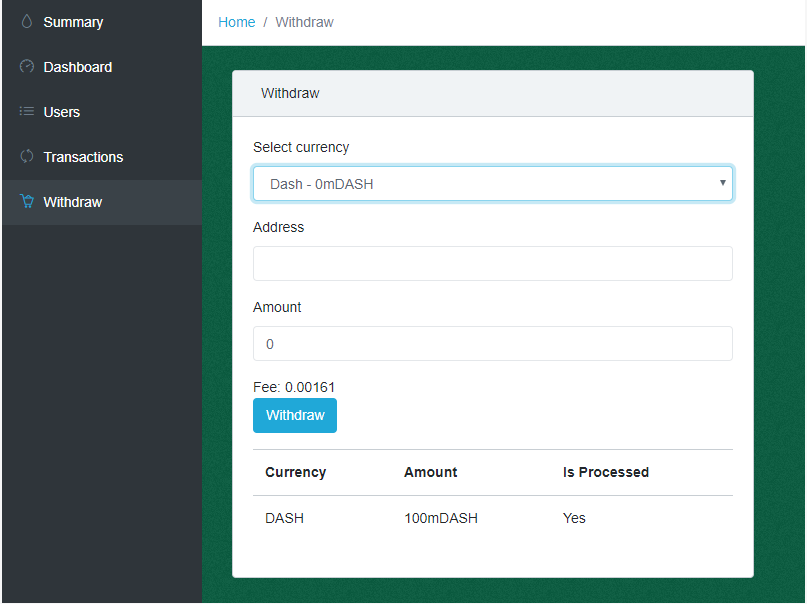
Task: Click the Is Processed column header
Action: [x=606, y=472]
